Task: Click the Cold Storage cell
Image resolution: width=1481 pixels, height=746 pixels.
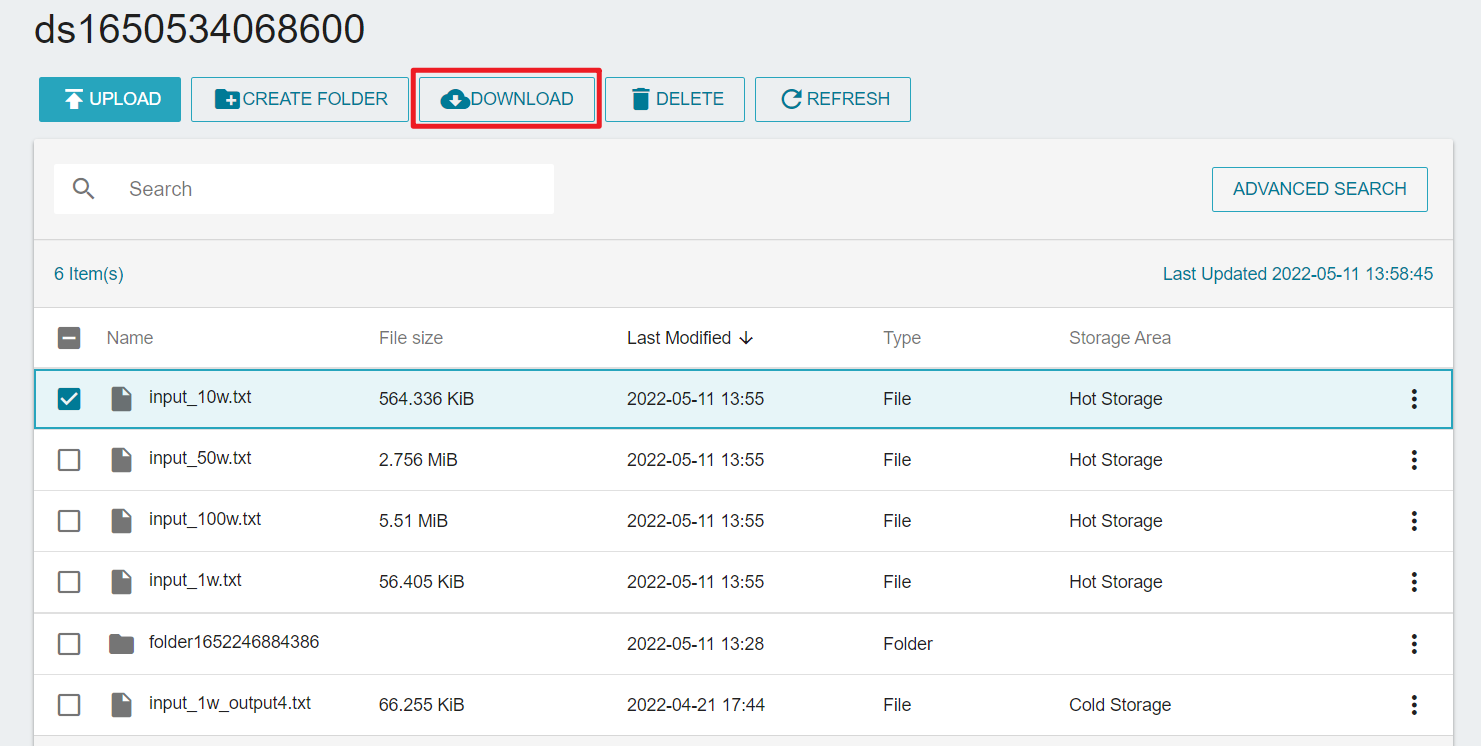Action: click(x=1120, y=705)
